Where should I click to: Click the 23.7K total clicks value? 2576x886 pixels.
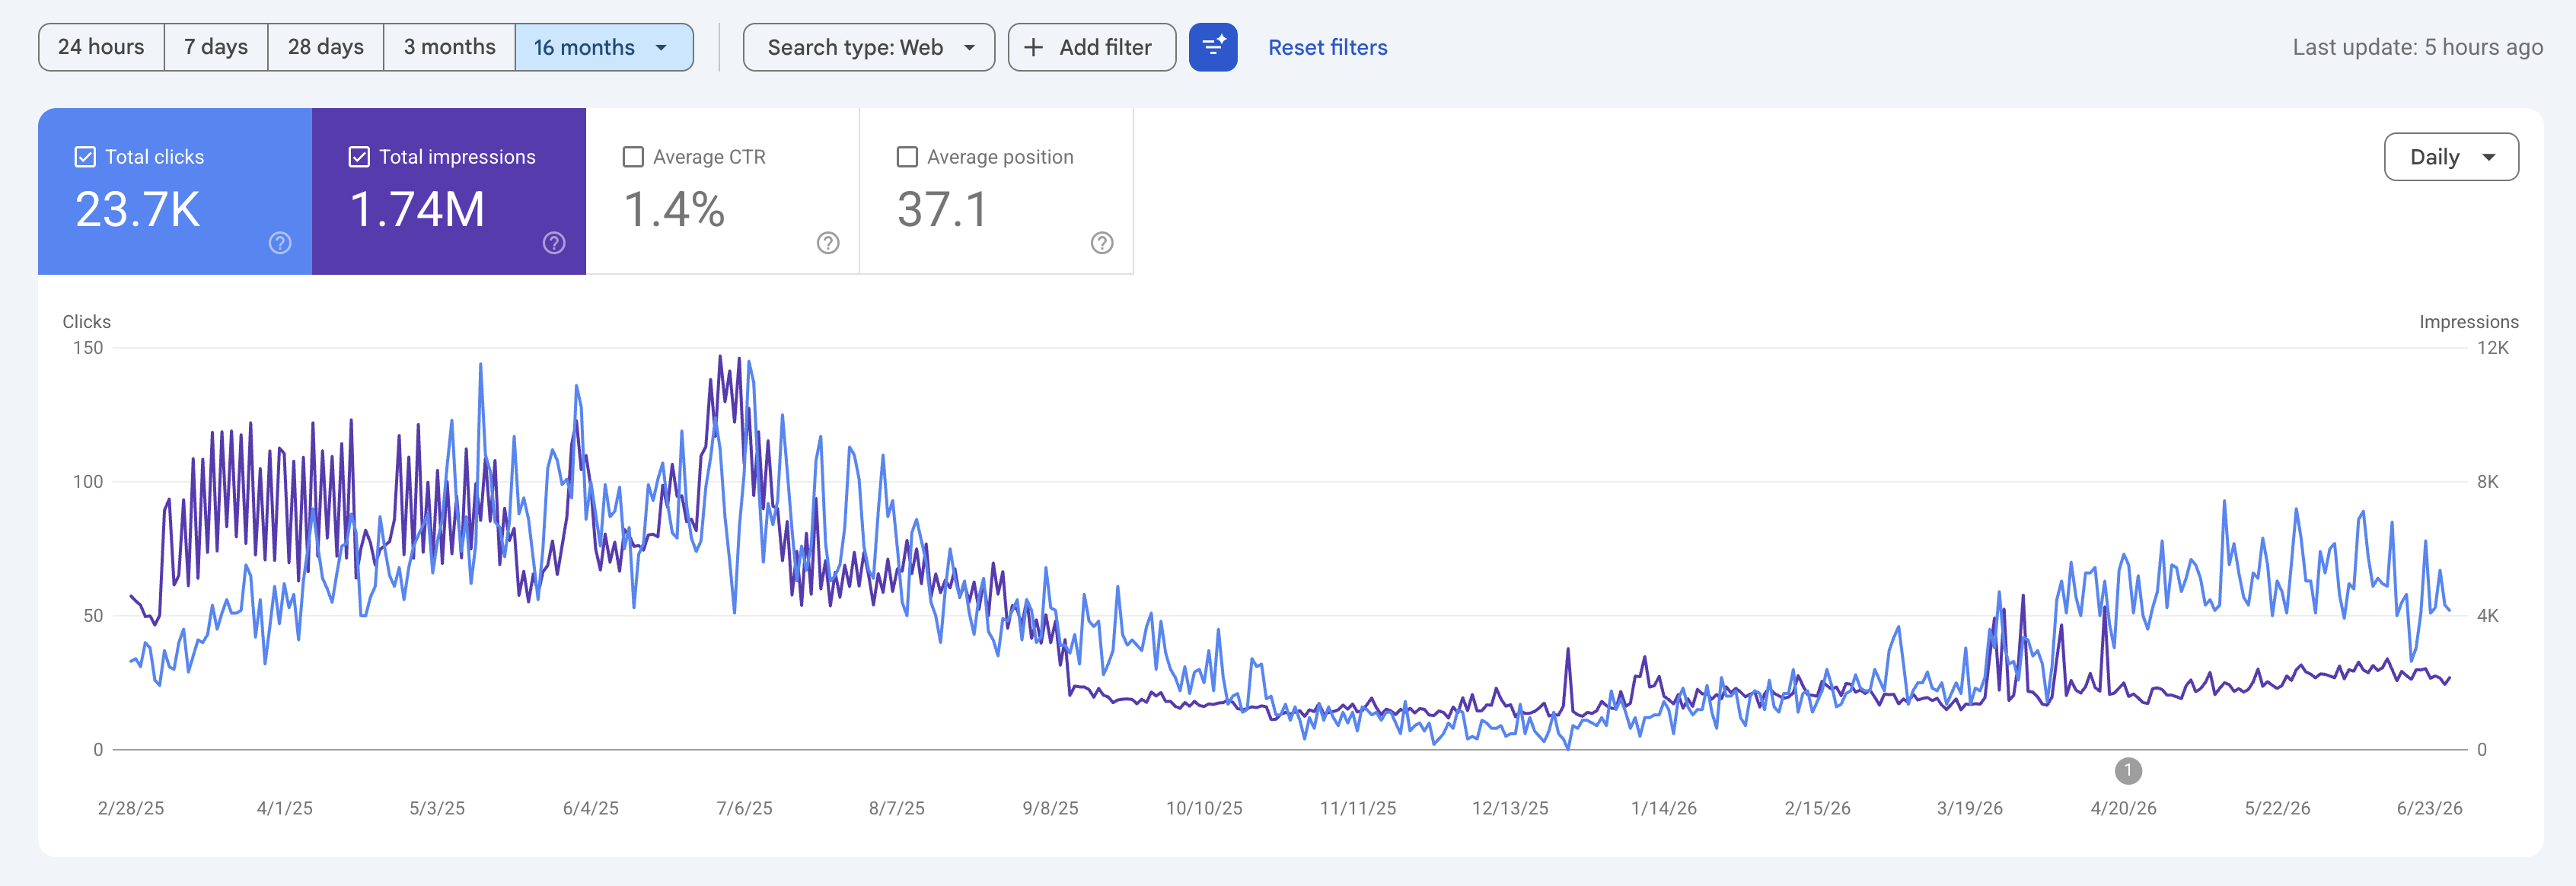point(138,209)
